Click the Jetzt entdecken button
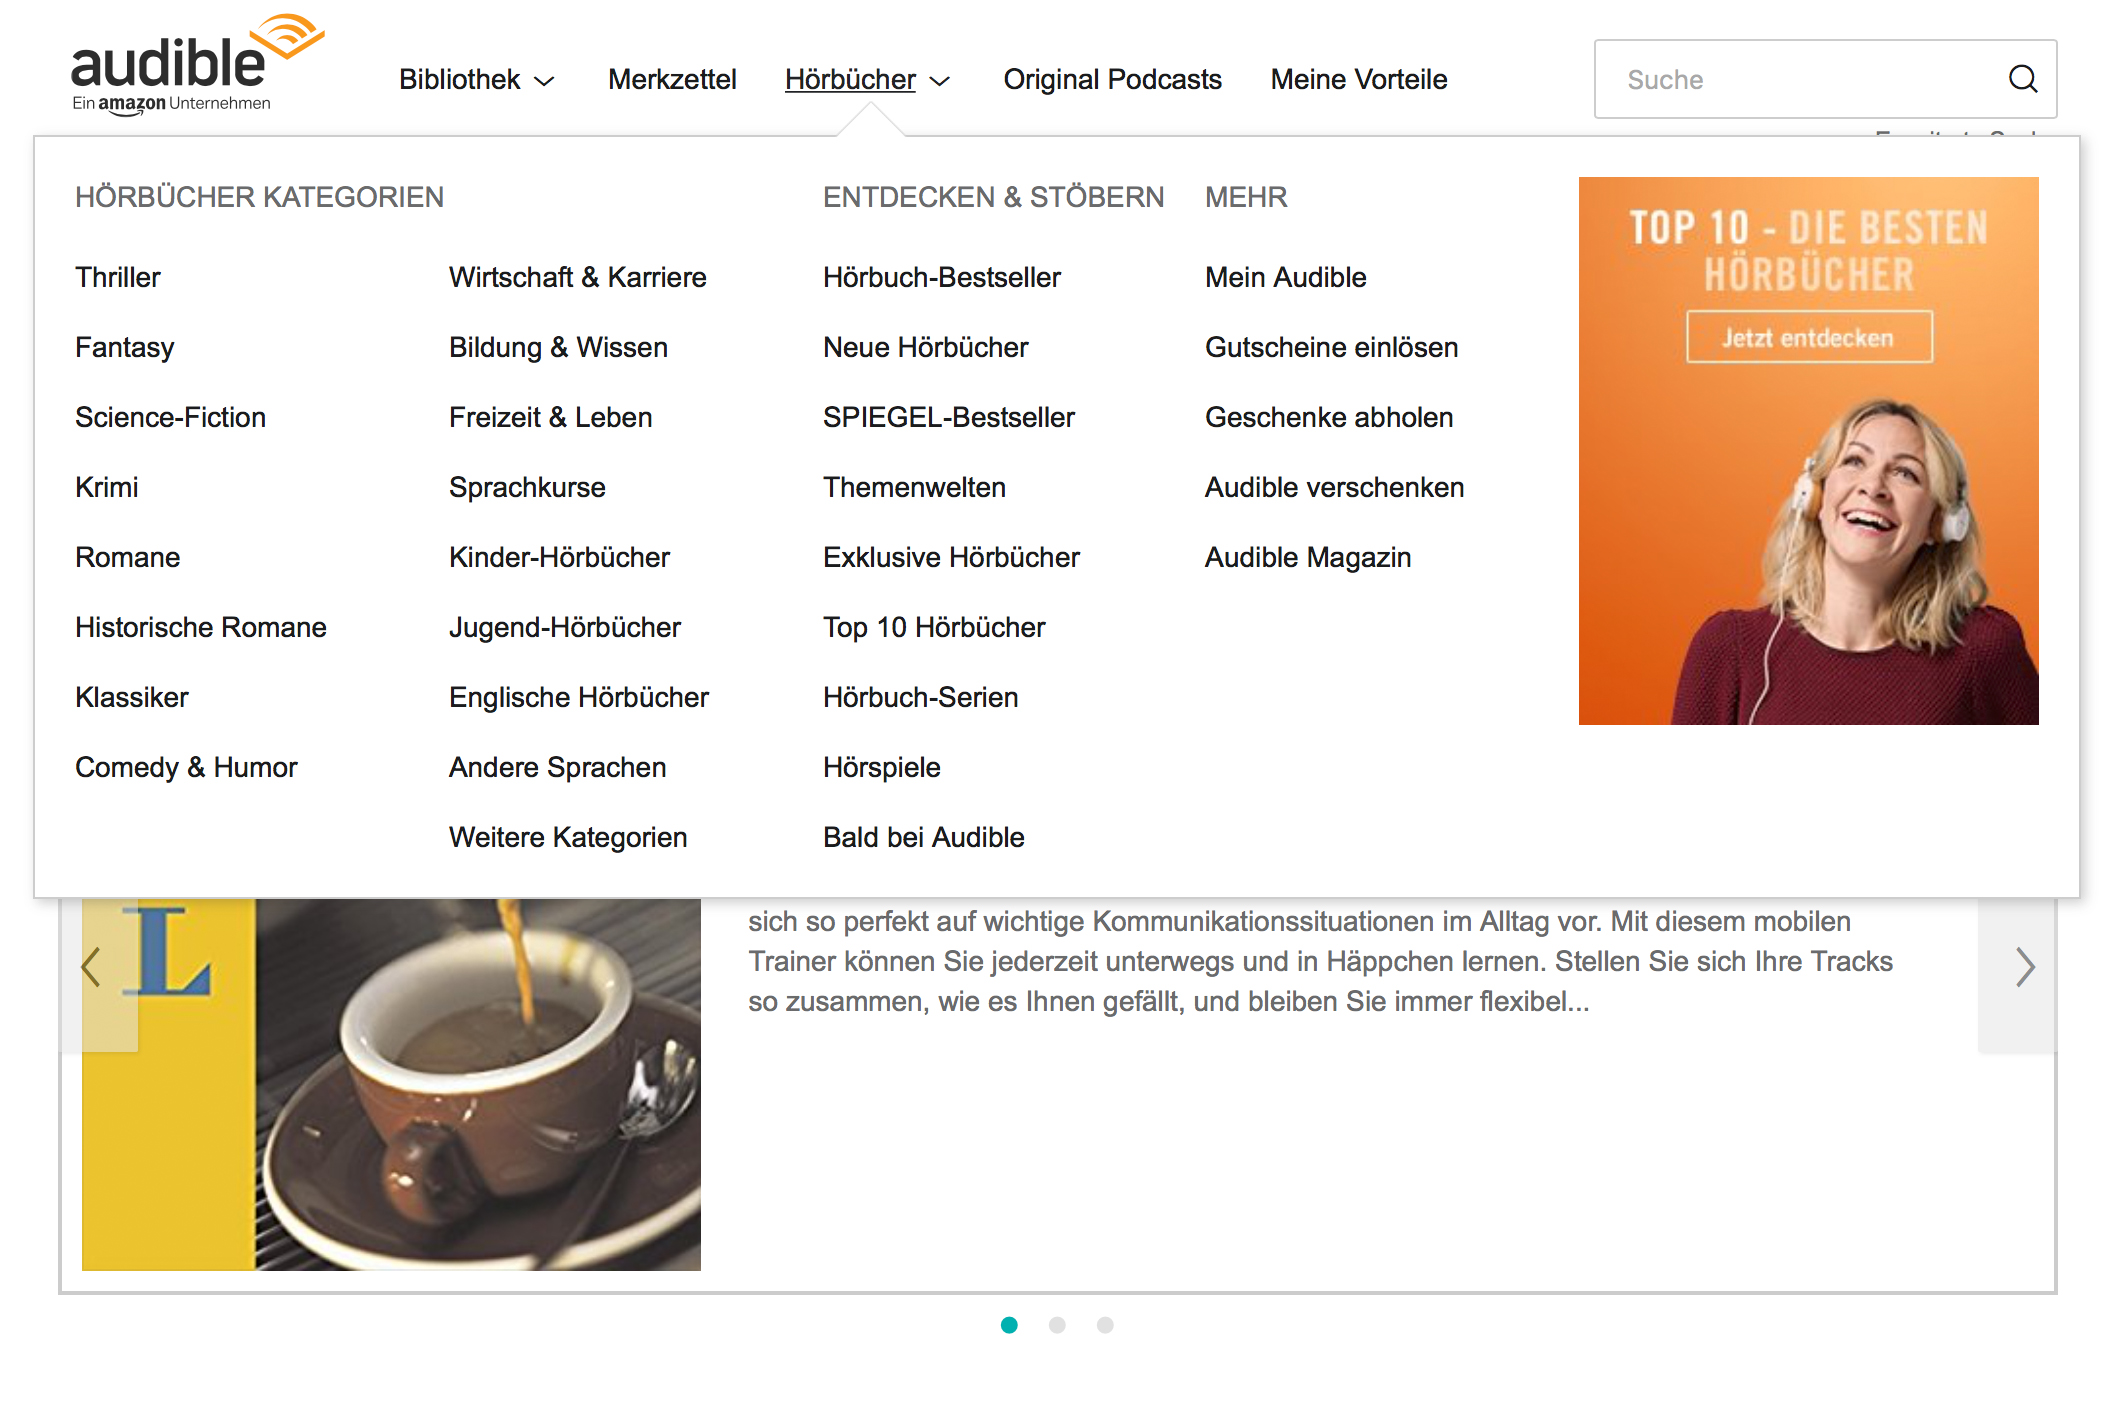 (x=1808, y=338)
